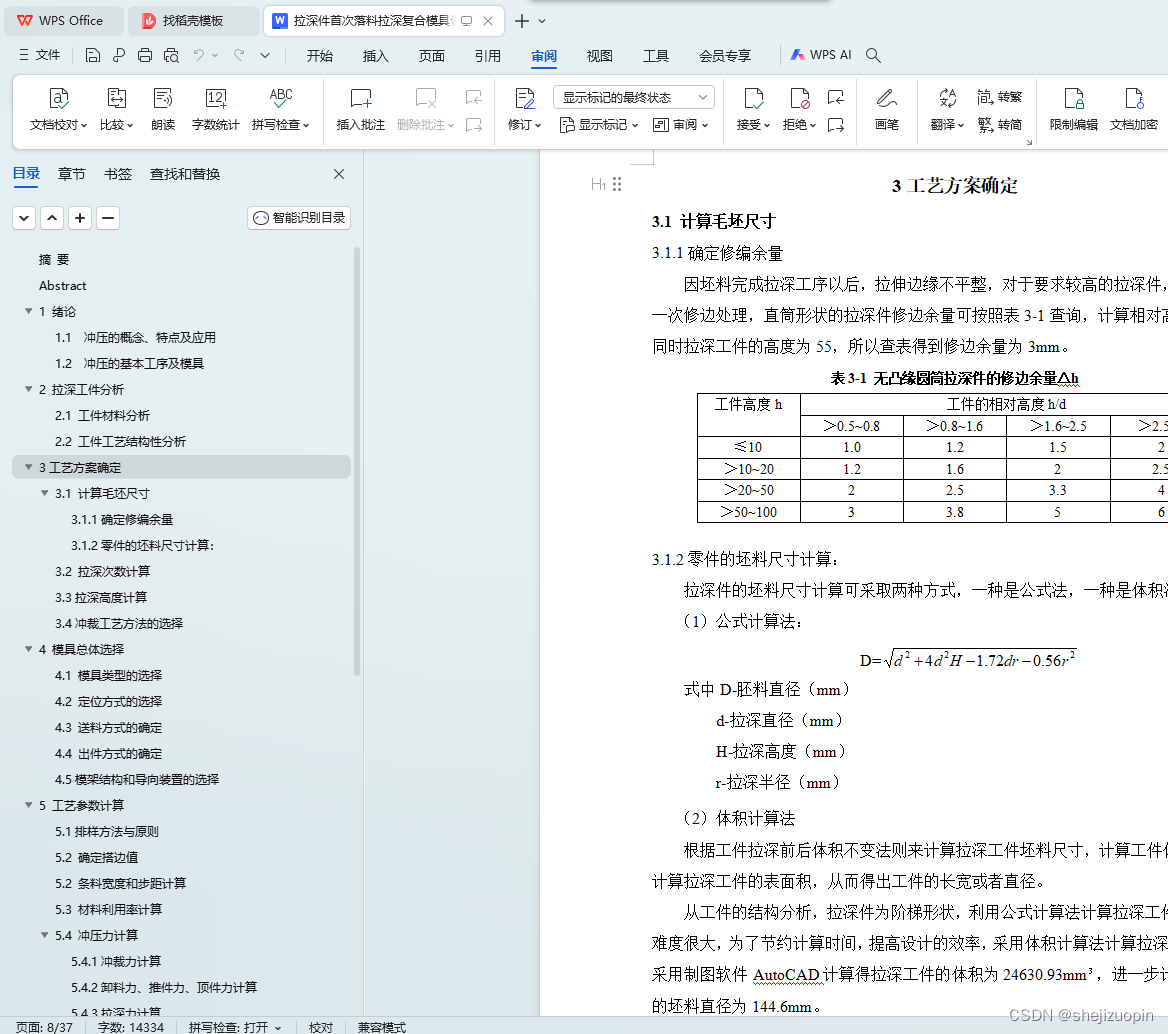Image resolution: width=1168 pixels, height=1034 pixels.
Task: Click 字数: 14334 in status bar
Action: pos(130,1027)
